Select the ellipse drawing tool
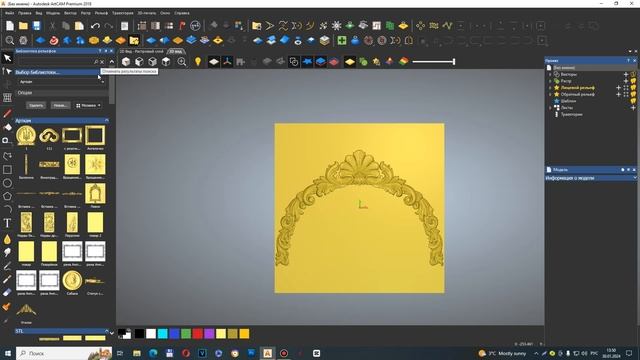This screenshot has height=360, width=640. point(7,183)
